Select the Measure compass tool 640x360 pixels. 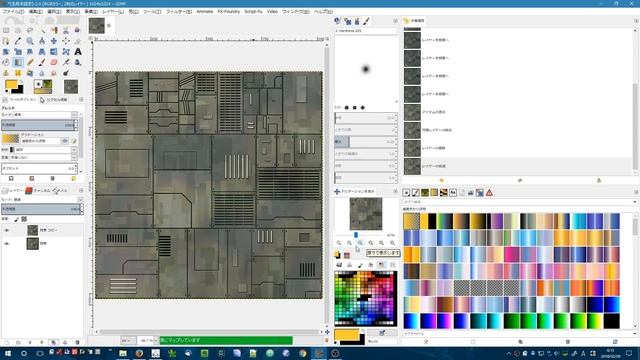pos(42,41)
